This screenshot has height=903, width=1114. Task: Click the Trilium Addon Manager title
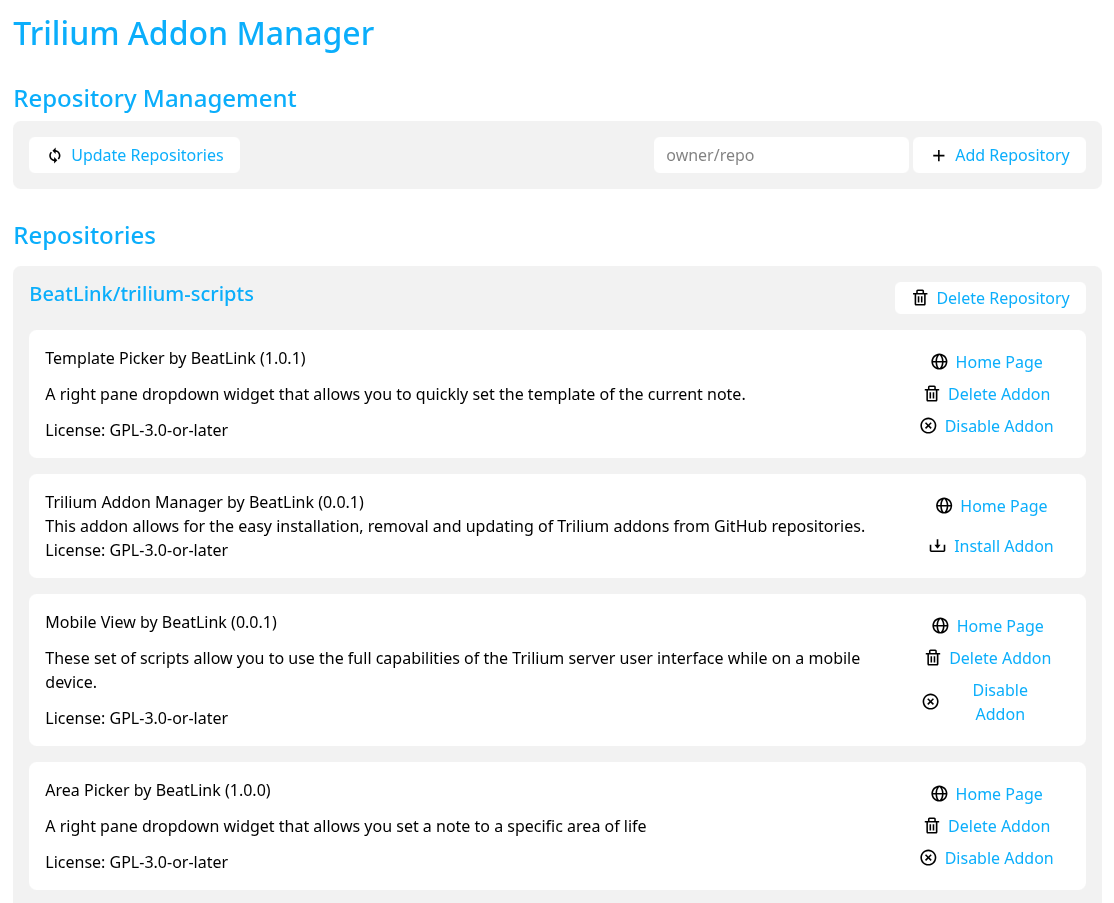coord(193,34)
